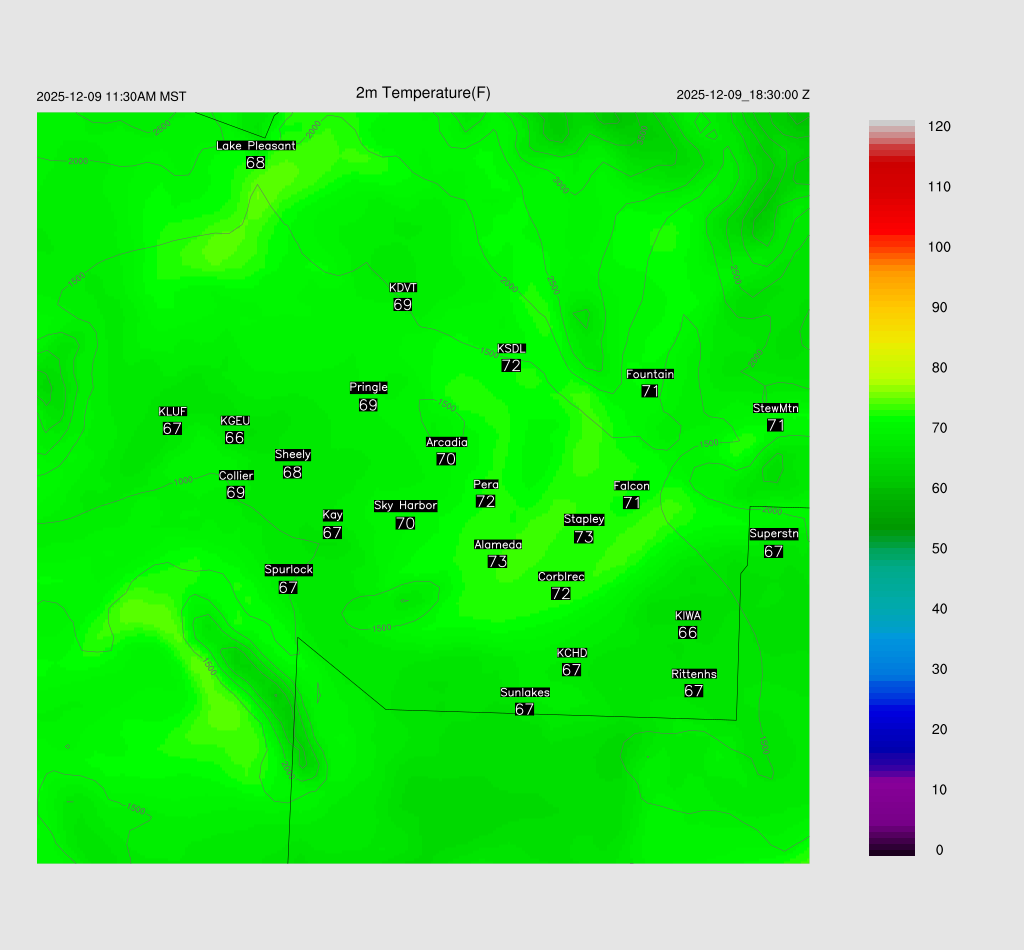Screen dimensions: 1024x950
Task: Select the KDVT station temperature reading
Action: (402, 305)
